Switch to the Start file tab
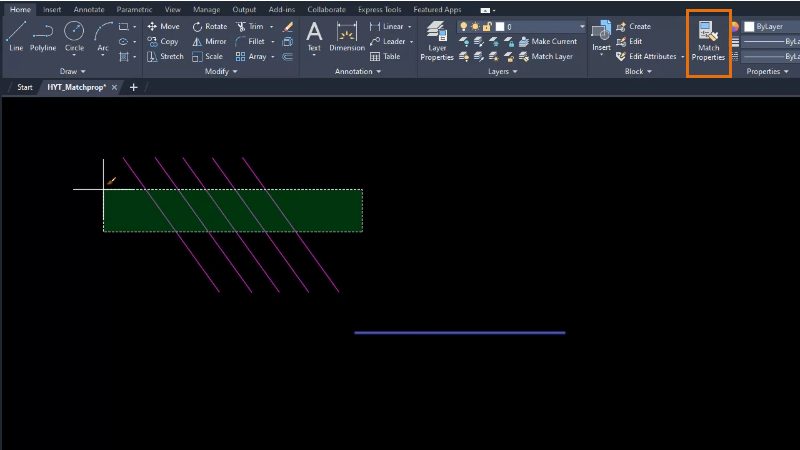The height and width of the screenshot is (450, 800). (24, 87)
